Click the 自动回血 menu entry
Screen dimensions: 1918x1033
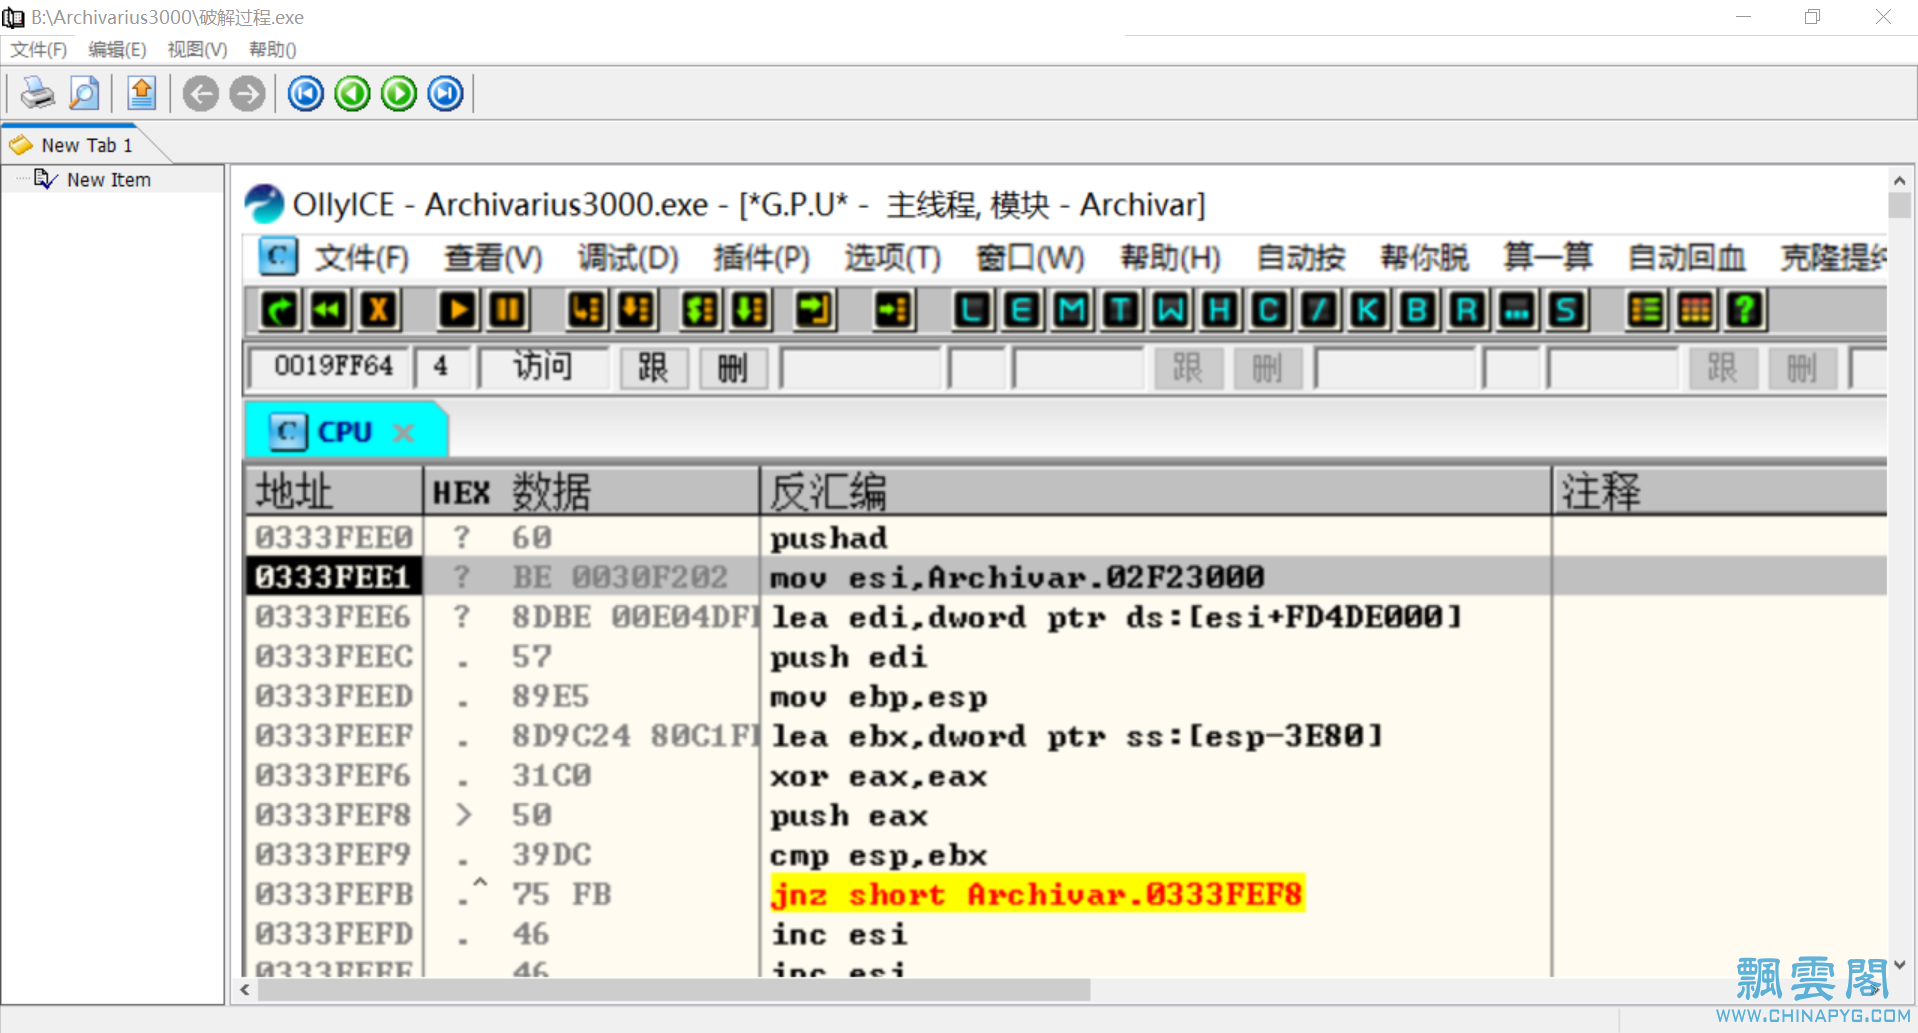[x=1686, y=258]
